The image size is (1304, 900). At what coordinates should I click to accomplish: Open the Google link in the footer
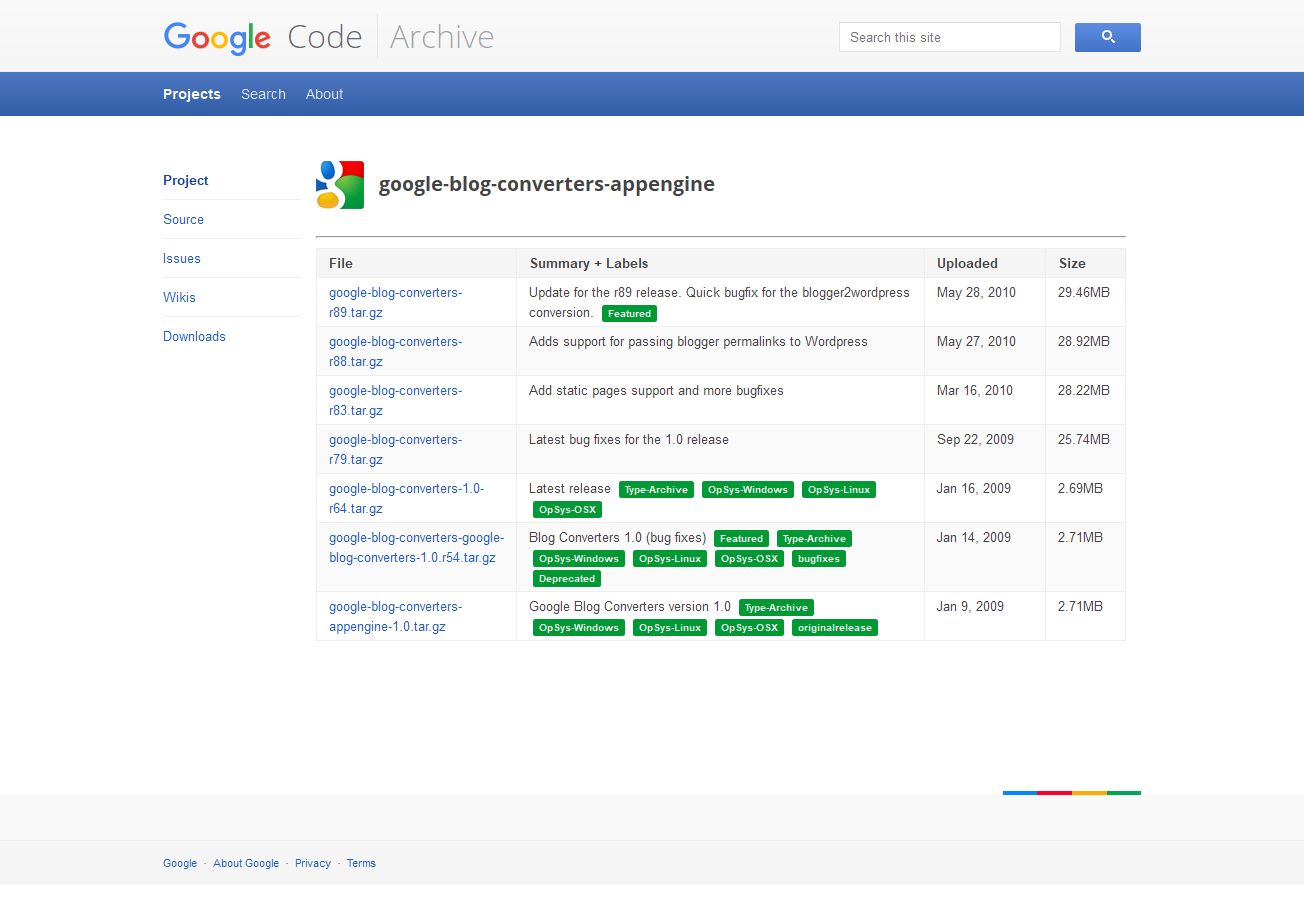180,863
